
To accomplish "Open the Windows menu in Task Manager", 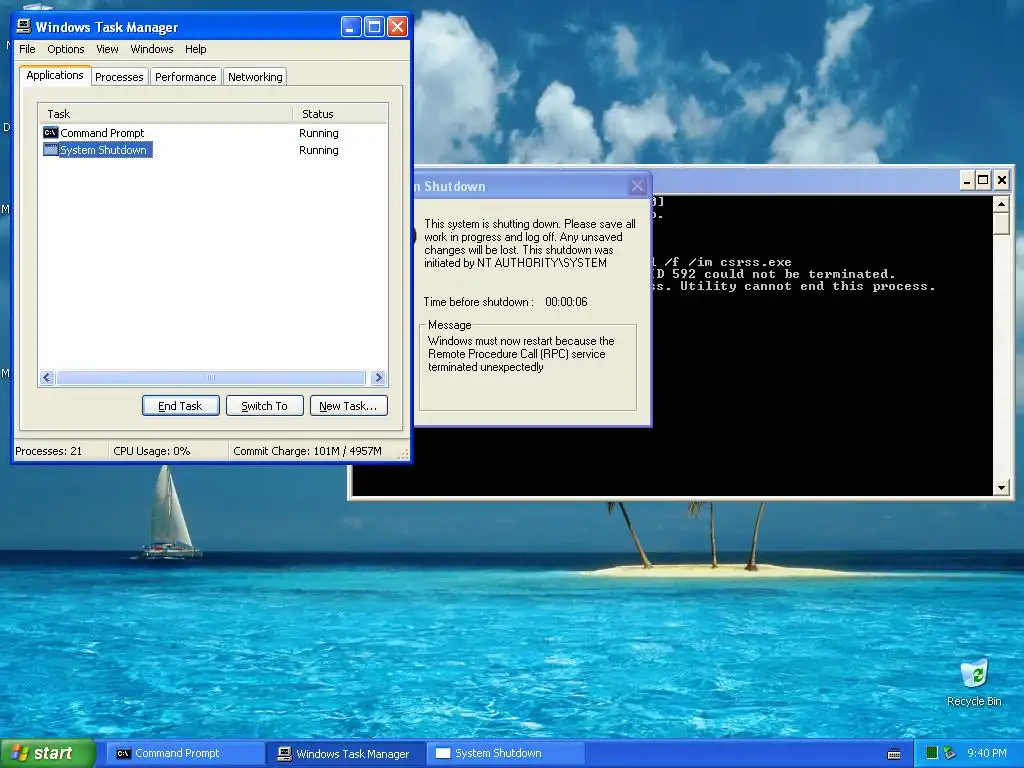I will 152,49.
